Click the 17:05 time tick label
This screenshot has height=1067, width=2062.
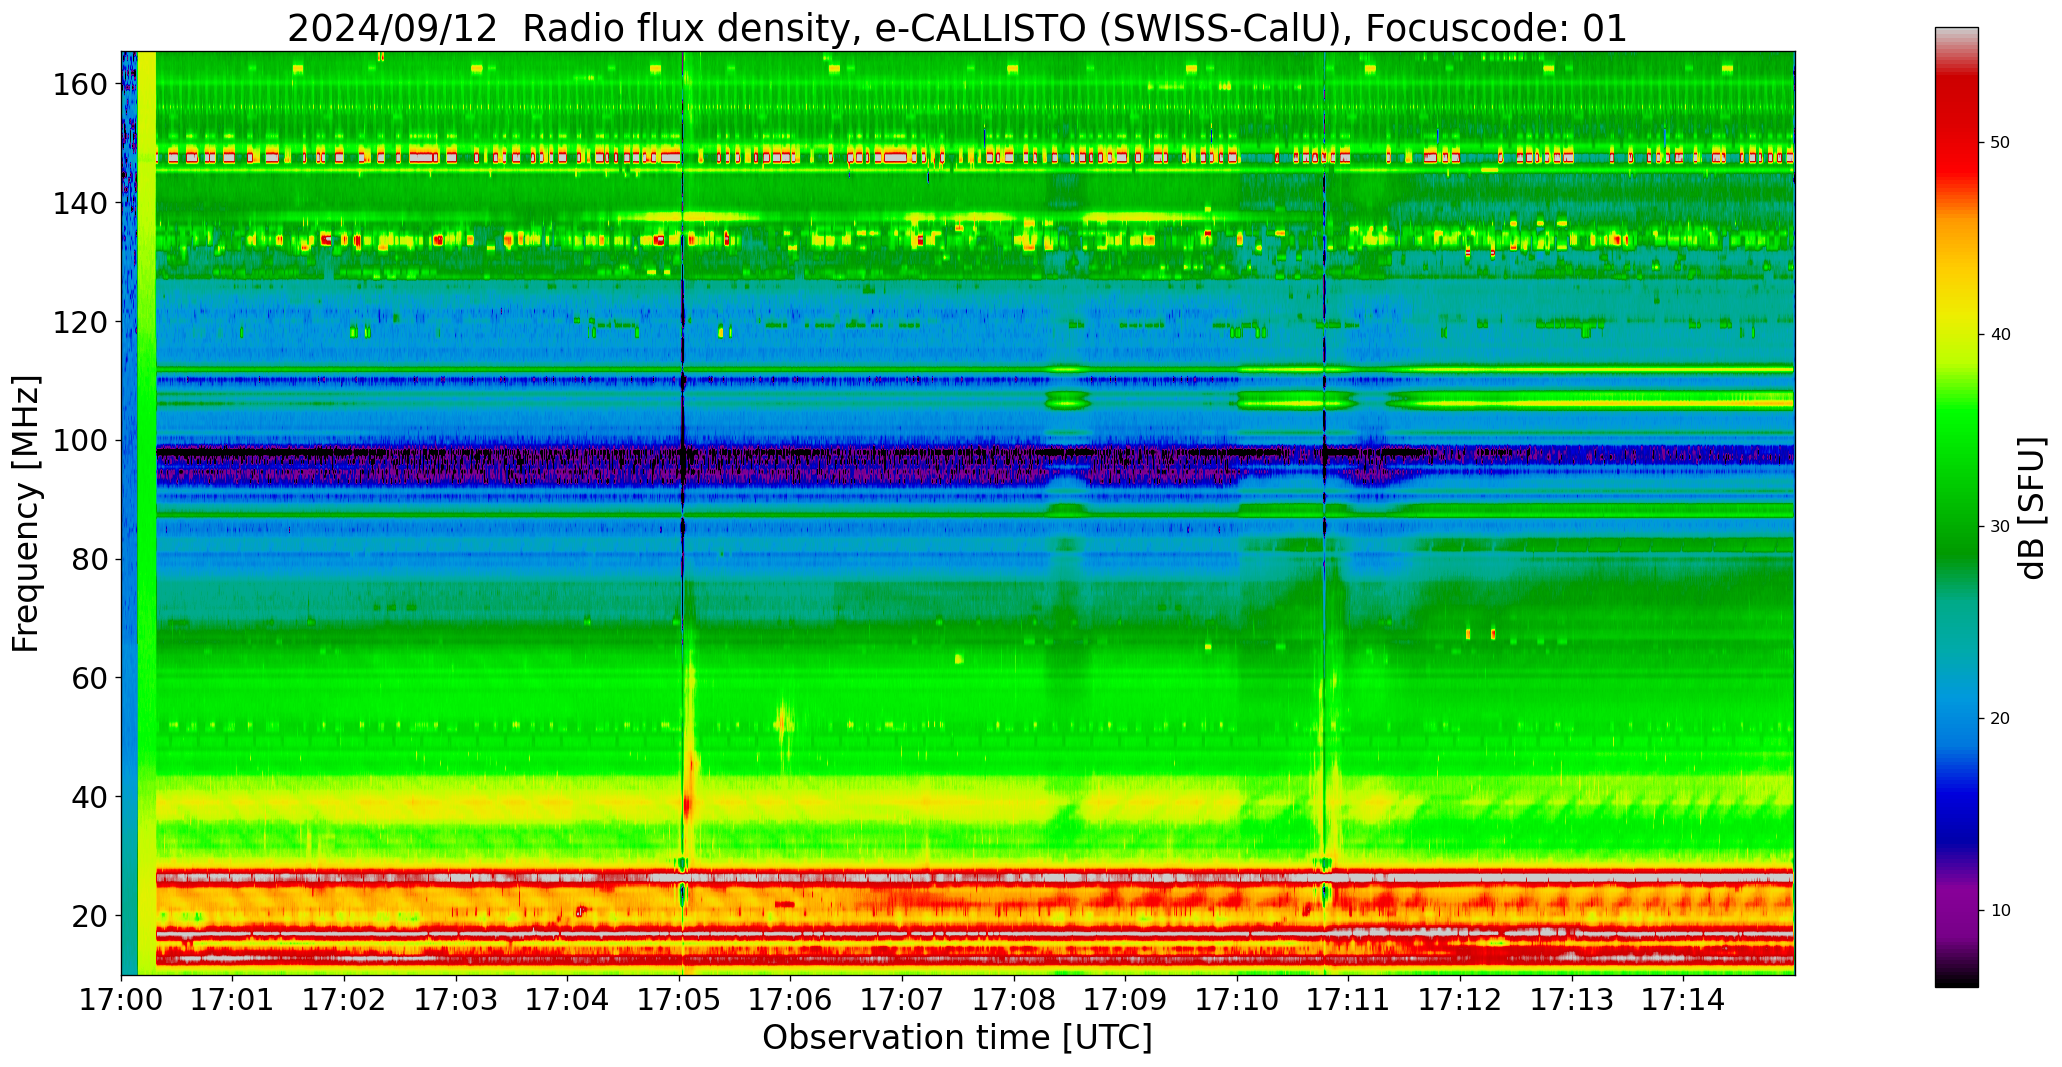coord(679,1000)
